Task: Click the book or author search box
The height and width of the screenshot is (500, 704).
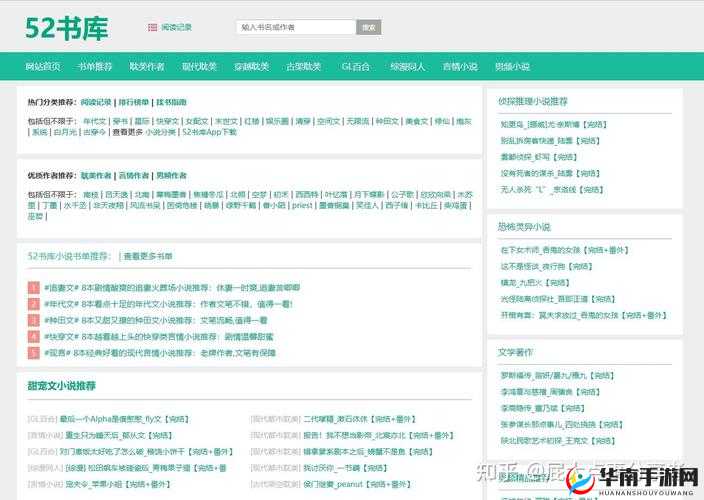Action: pyautogui.click(x=296, y=27)
